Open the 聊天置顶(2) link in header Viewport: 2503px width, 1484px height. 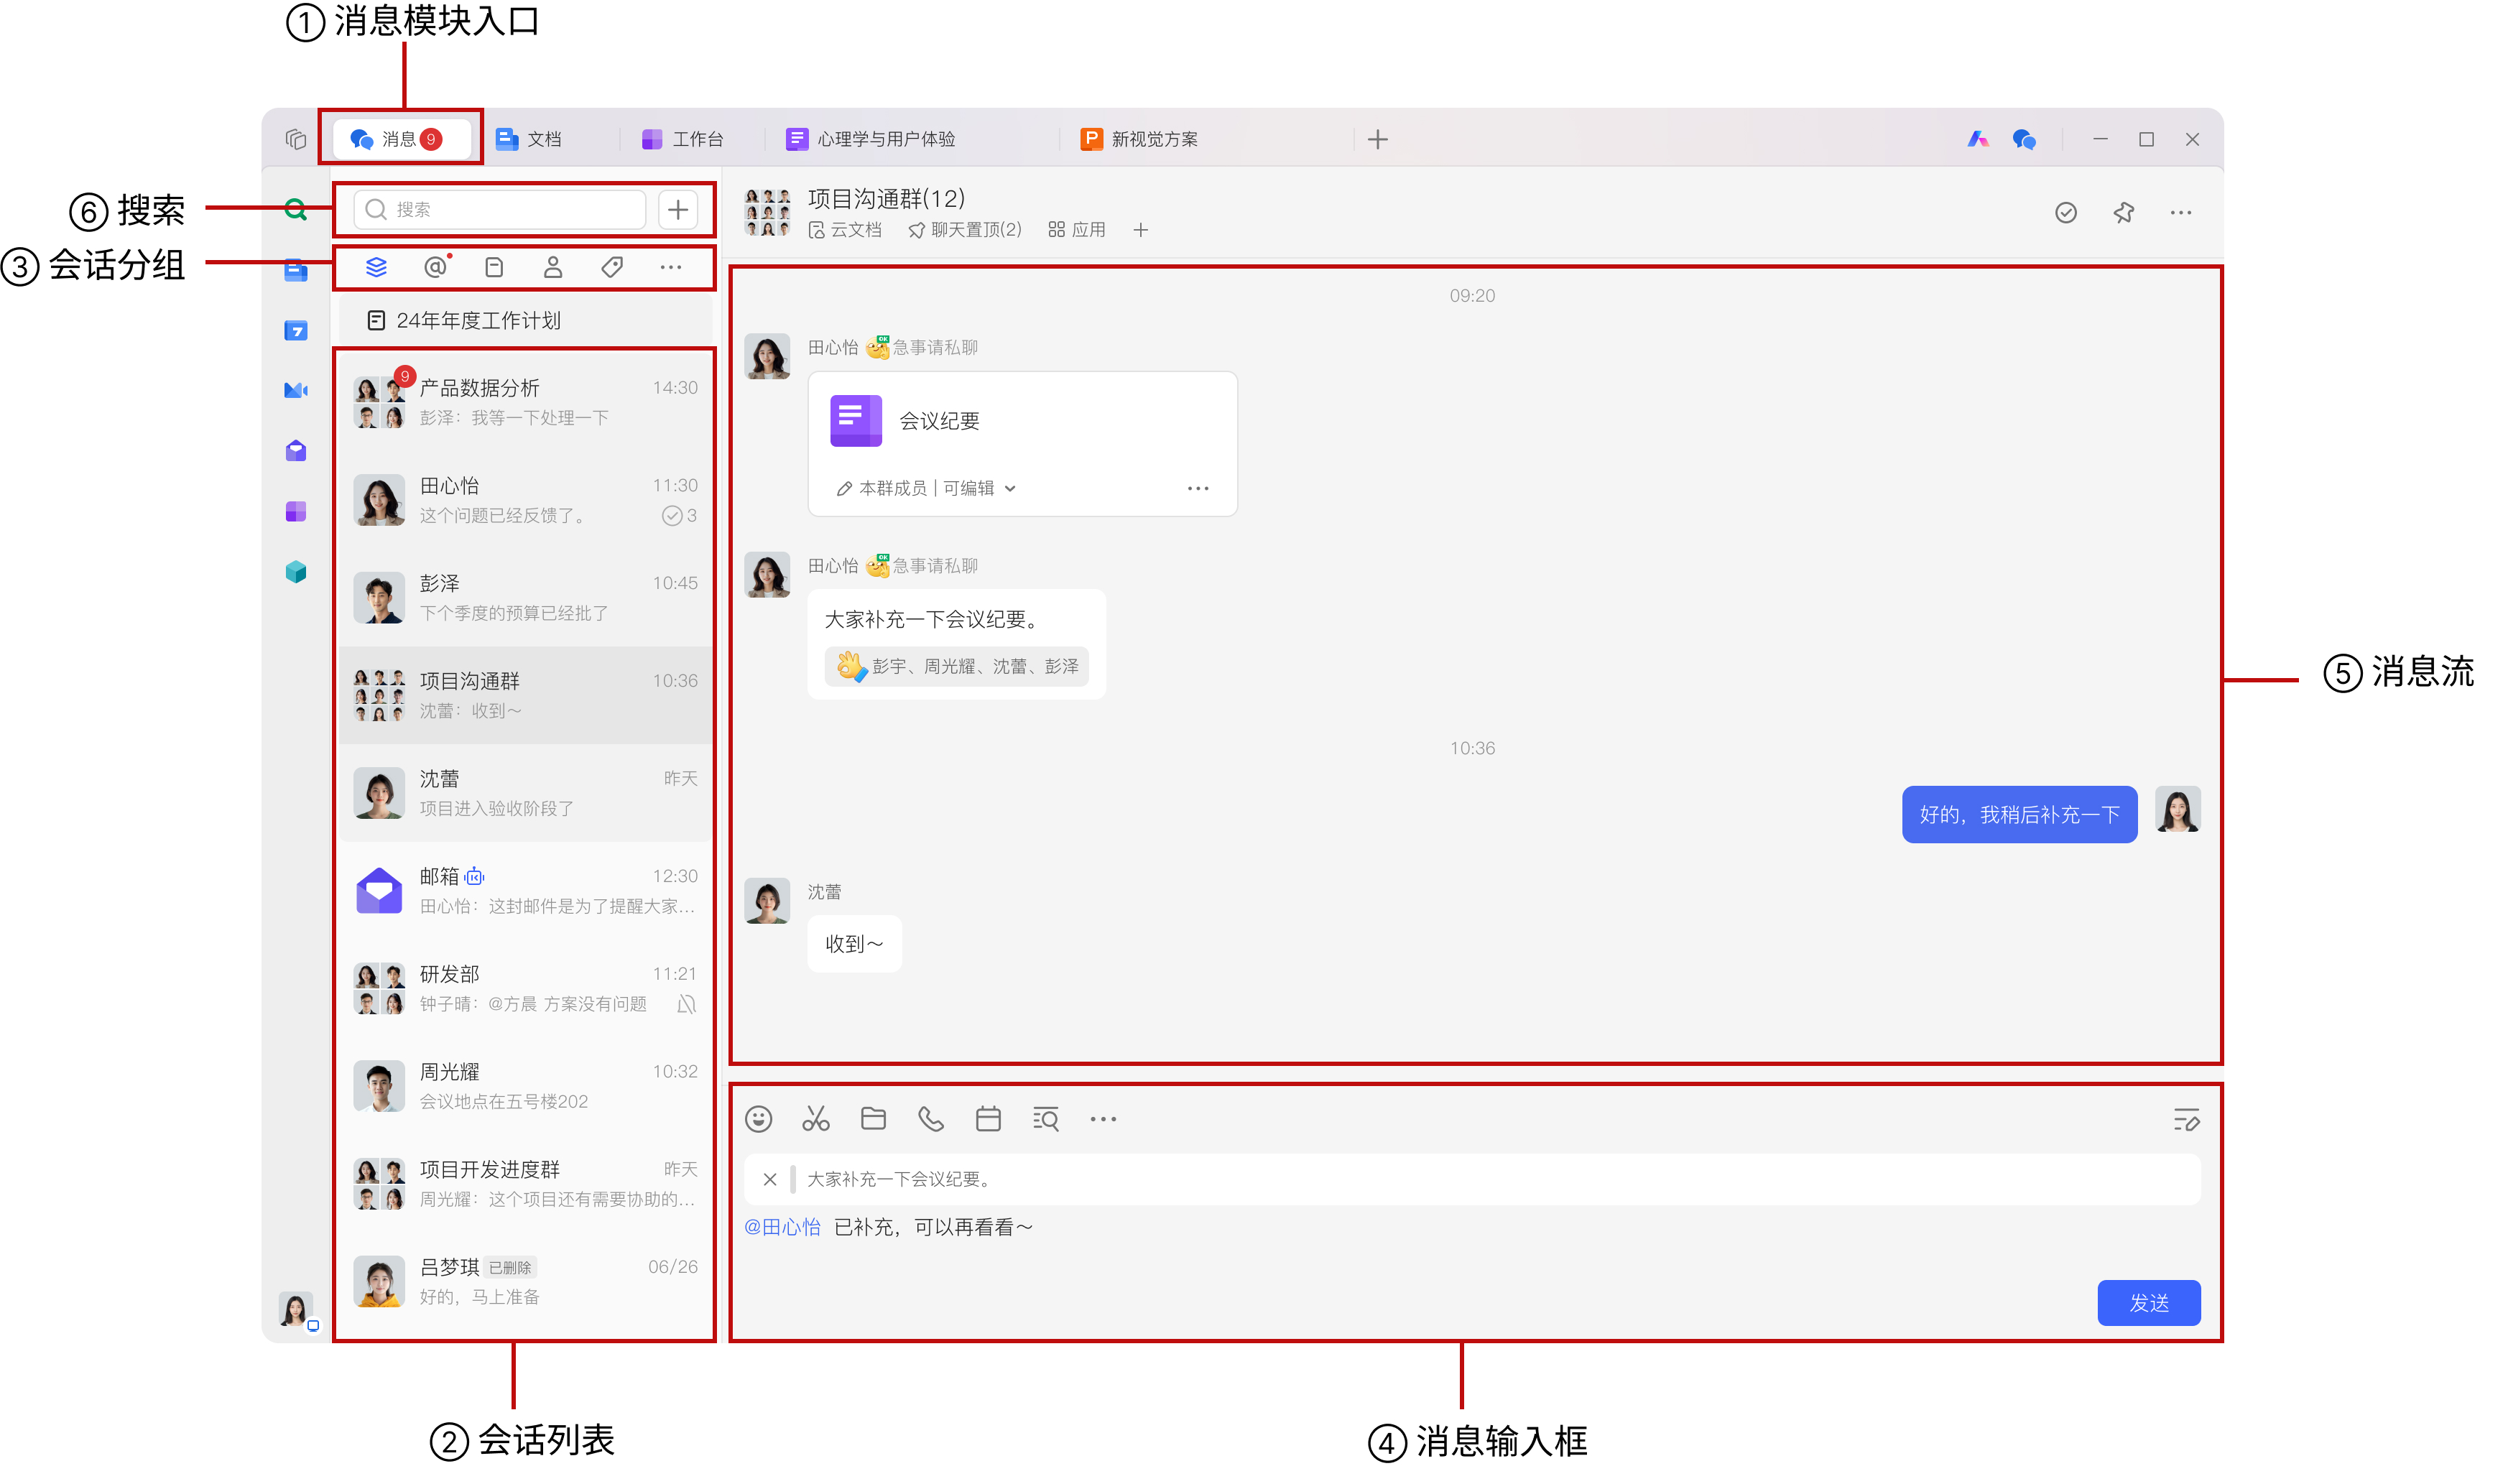coord(966,230)
